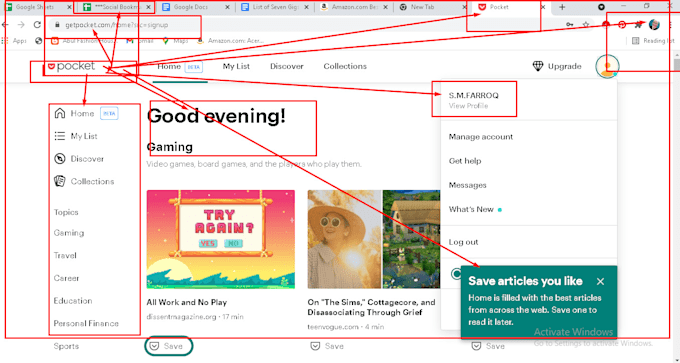Select My List in the top navigation
This screenshot has width=680, height=363.
pyautogui.click(x=236, y=66)
